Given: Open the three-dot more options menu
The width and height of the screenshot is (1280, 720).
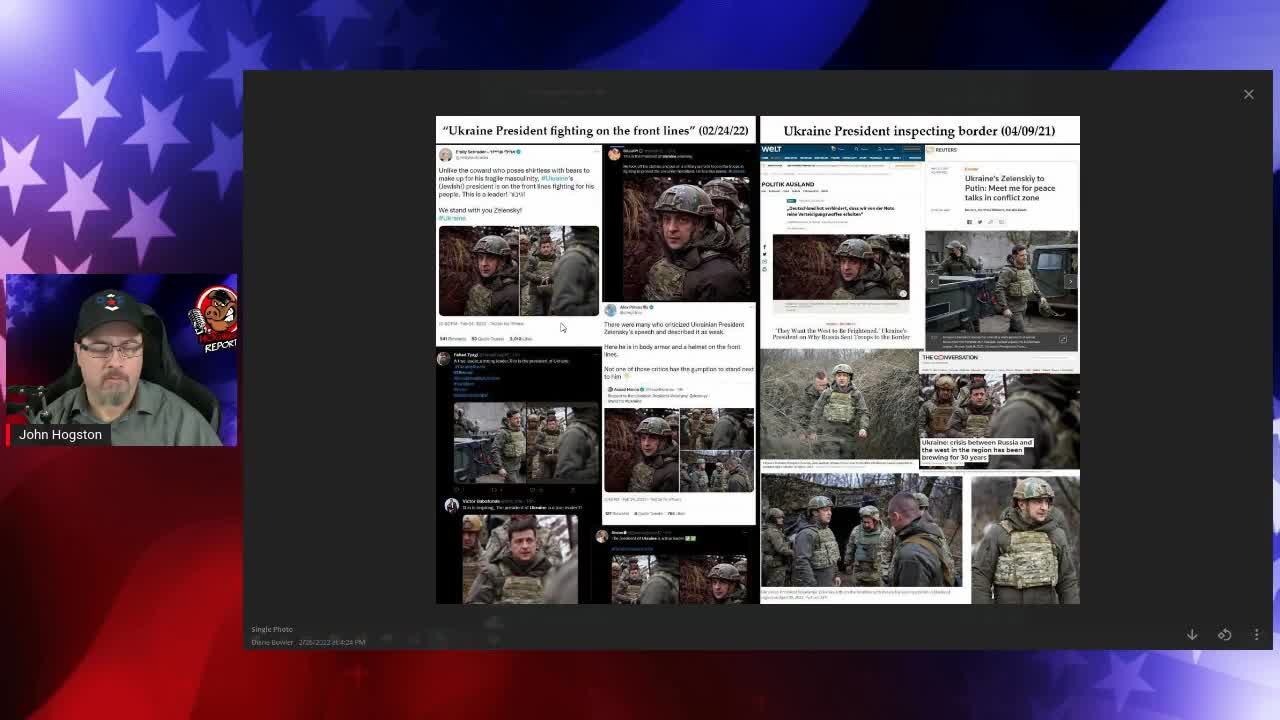Looking at the screenshot, I should (1257, 634).
